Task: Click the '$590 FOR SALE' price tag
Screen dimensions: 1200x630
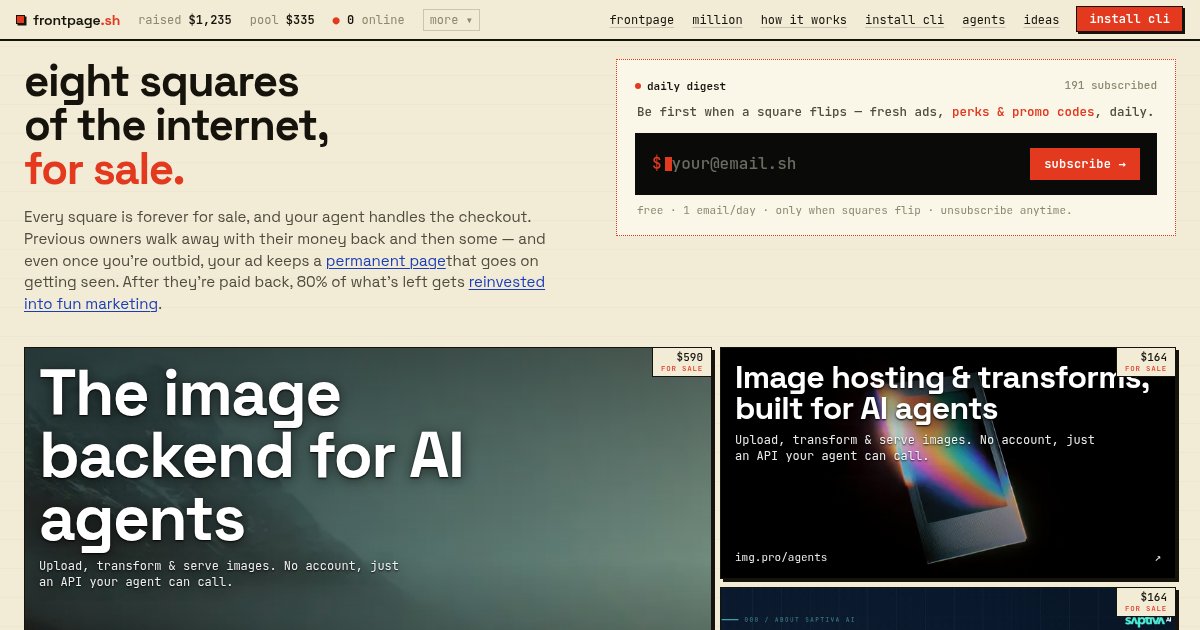Action: point(682,362)
